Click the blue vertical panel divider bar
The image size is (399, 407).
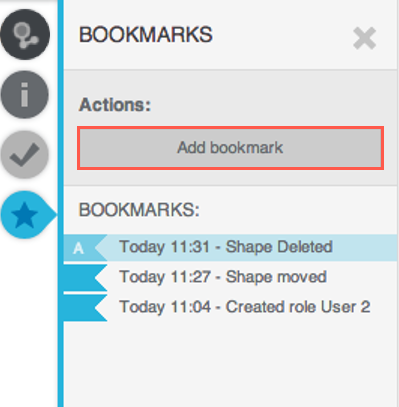coord(60,203)
